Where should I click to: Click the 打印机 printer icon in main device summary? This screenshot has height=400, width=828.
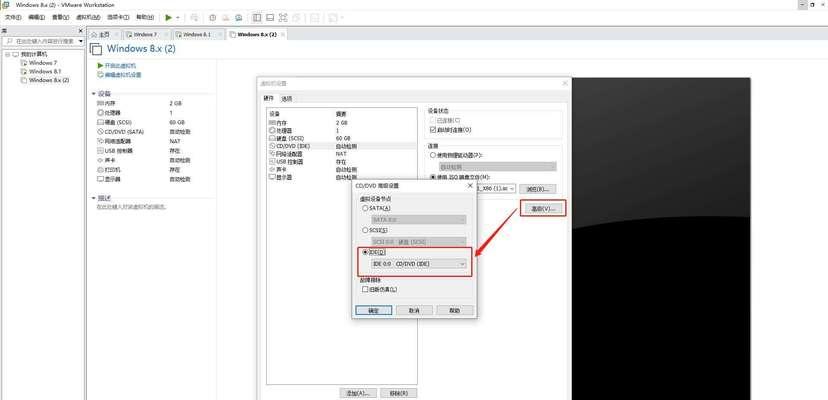(x=100, y=170)
